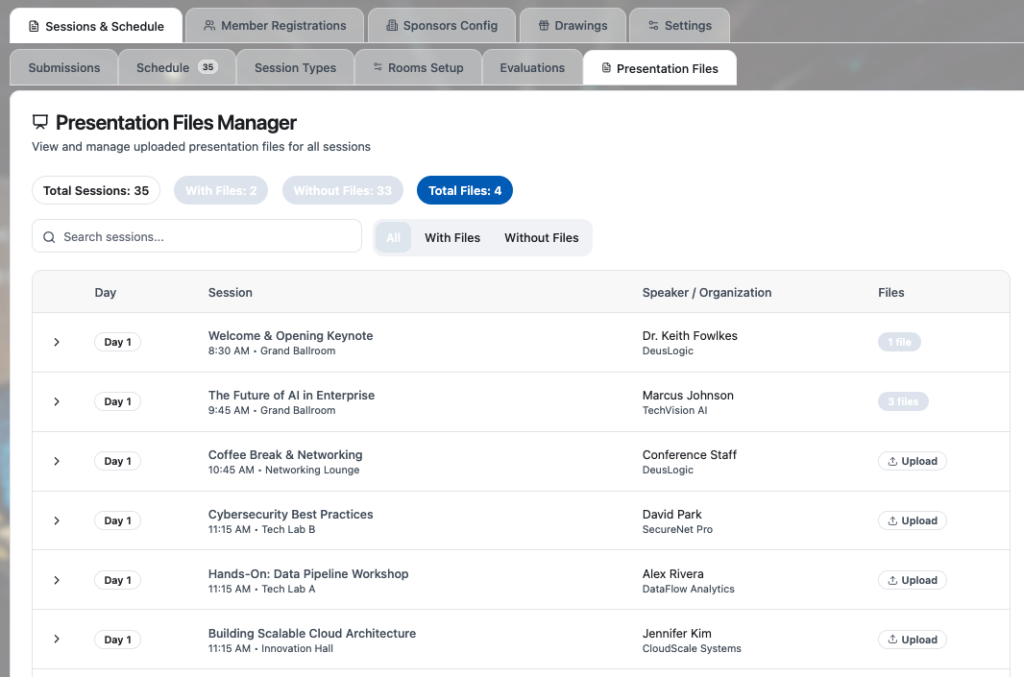Filter sessions to With Files
This screenshot has width=1024, height=677.
tap(452, 238)
